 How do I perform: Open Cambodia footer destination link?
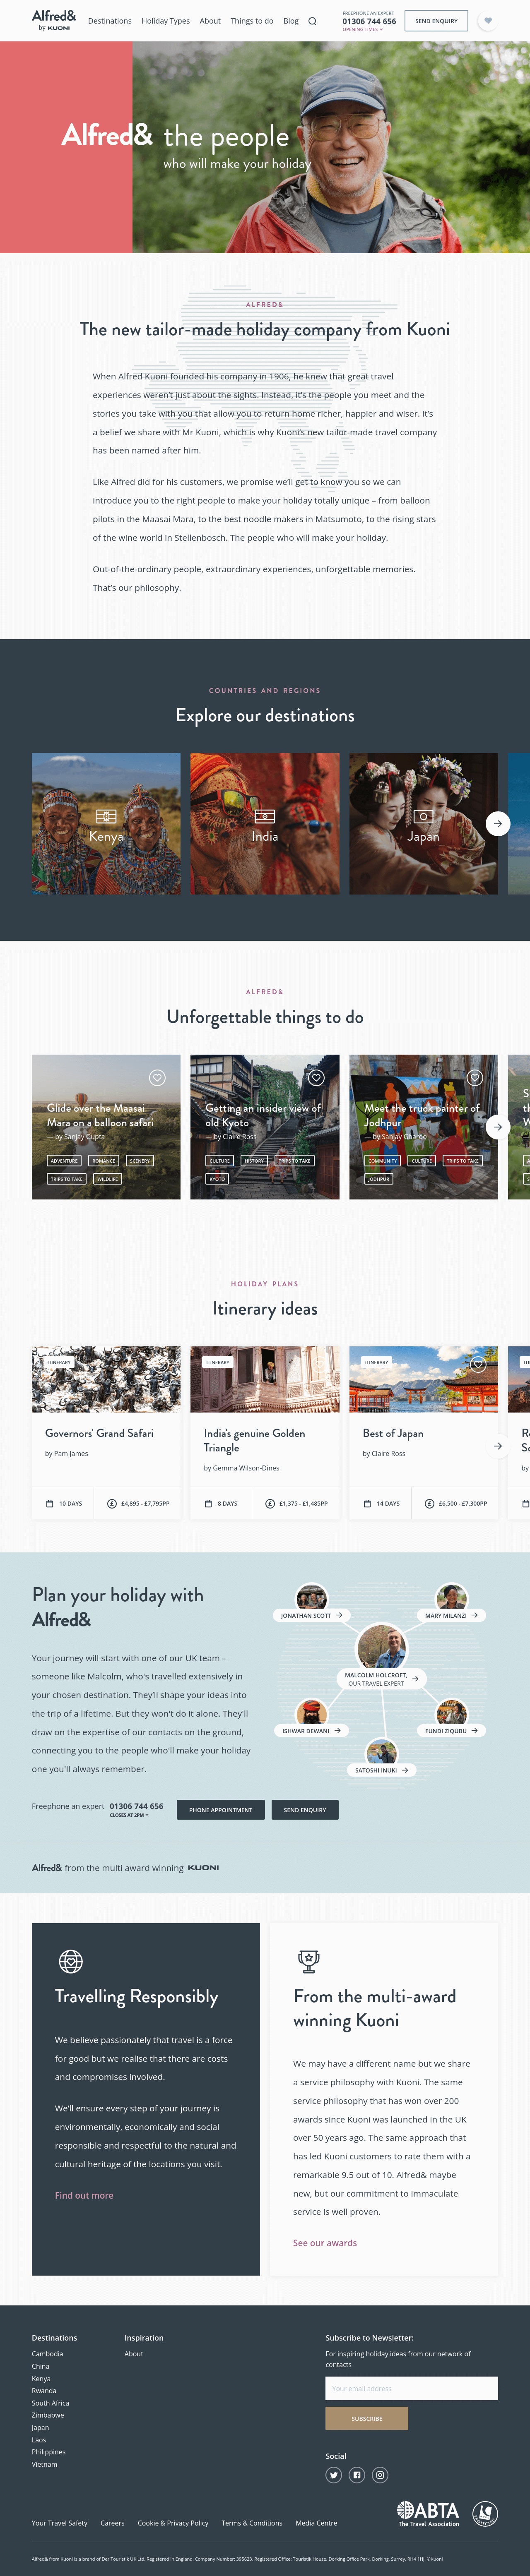[47, 2353]
